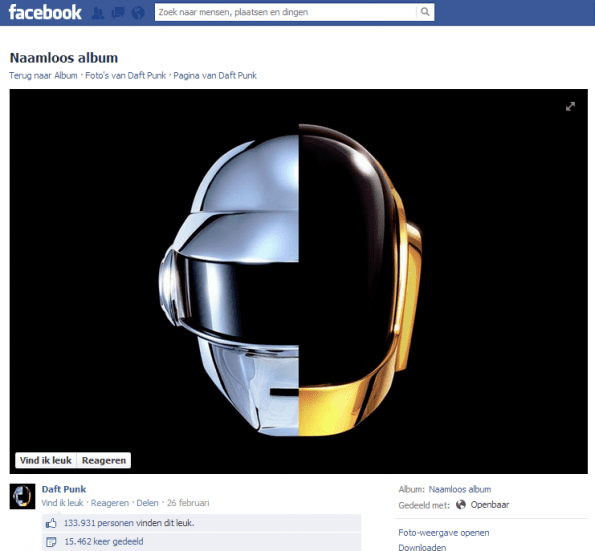Click the 'Reageren' button on photo
The width and height of the screenshot is (595, 551).
[104, 460]
